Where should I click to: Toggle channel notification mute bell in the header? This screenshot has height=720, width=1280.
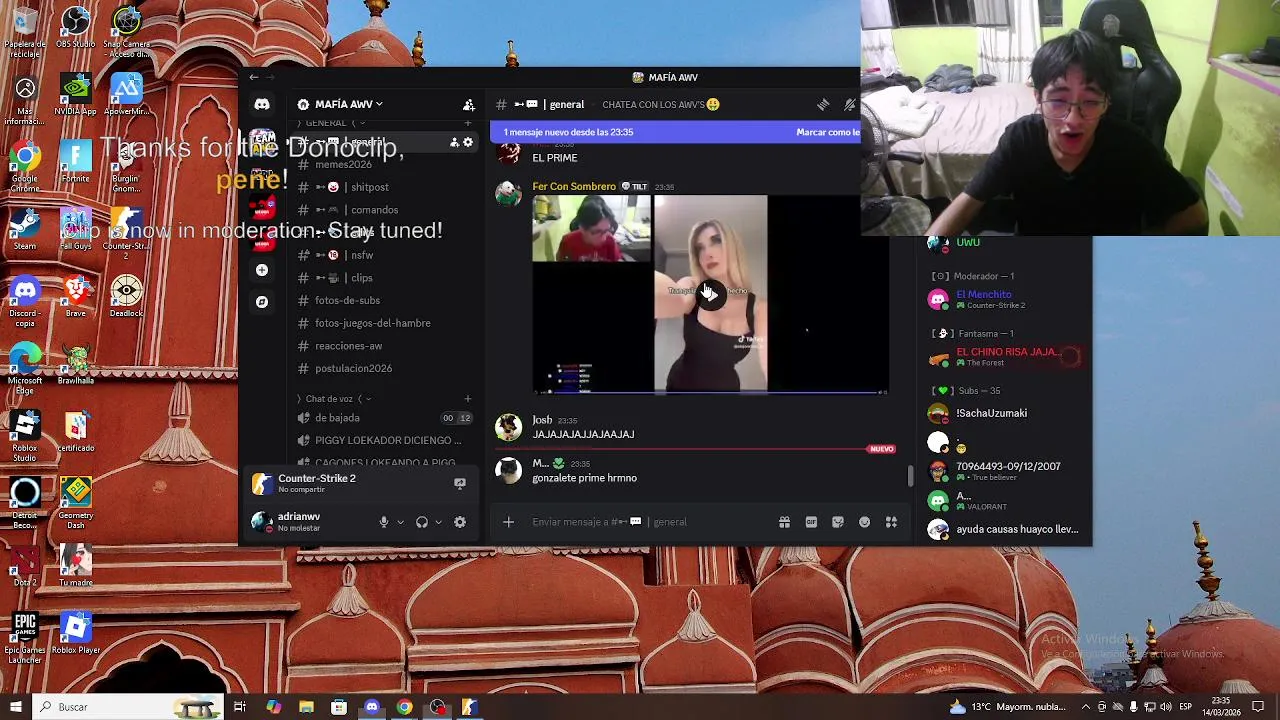pyautogui.click(x=850, y=104)
